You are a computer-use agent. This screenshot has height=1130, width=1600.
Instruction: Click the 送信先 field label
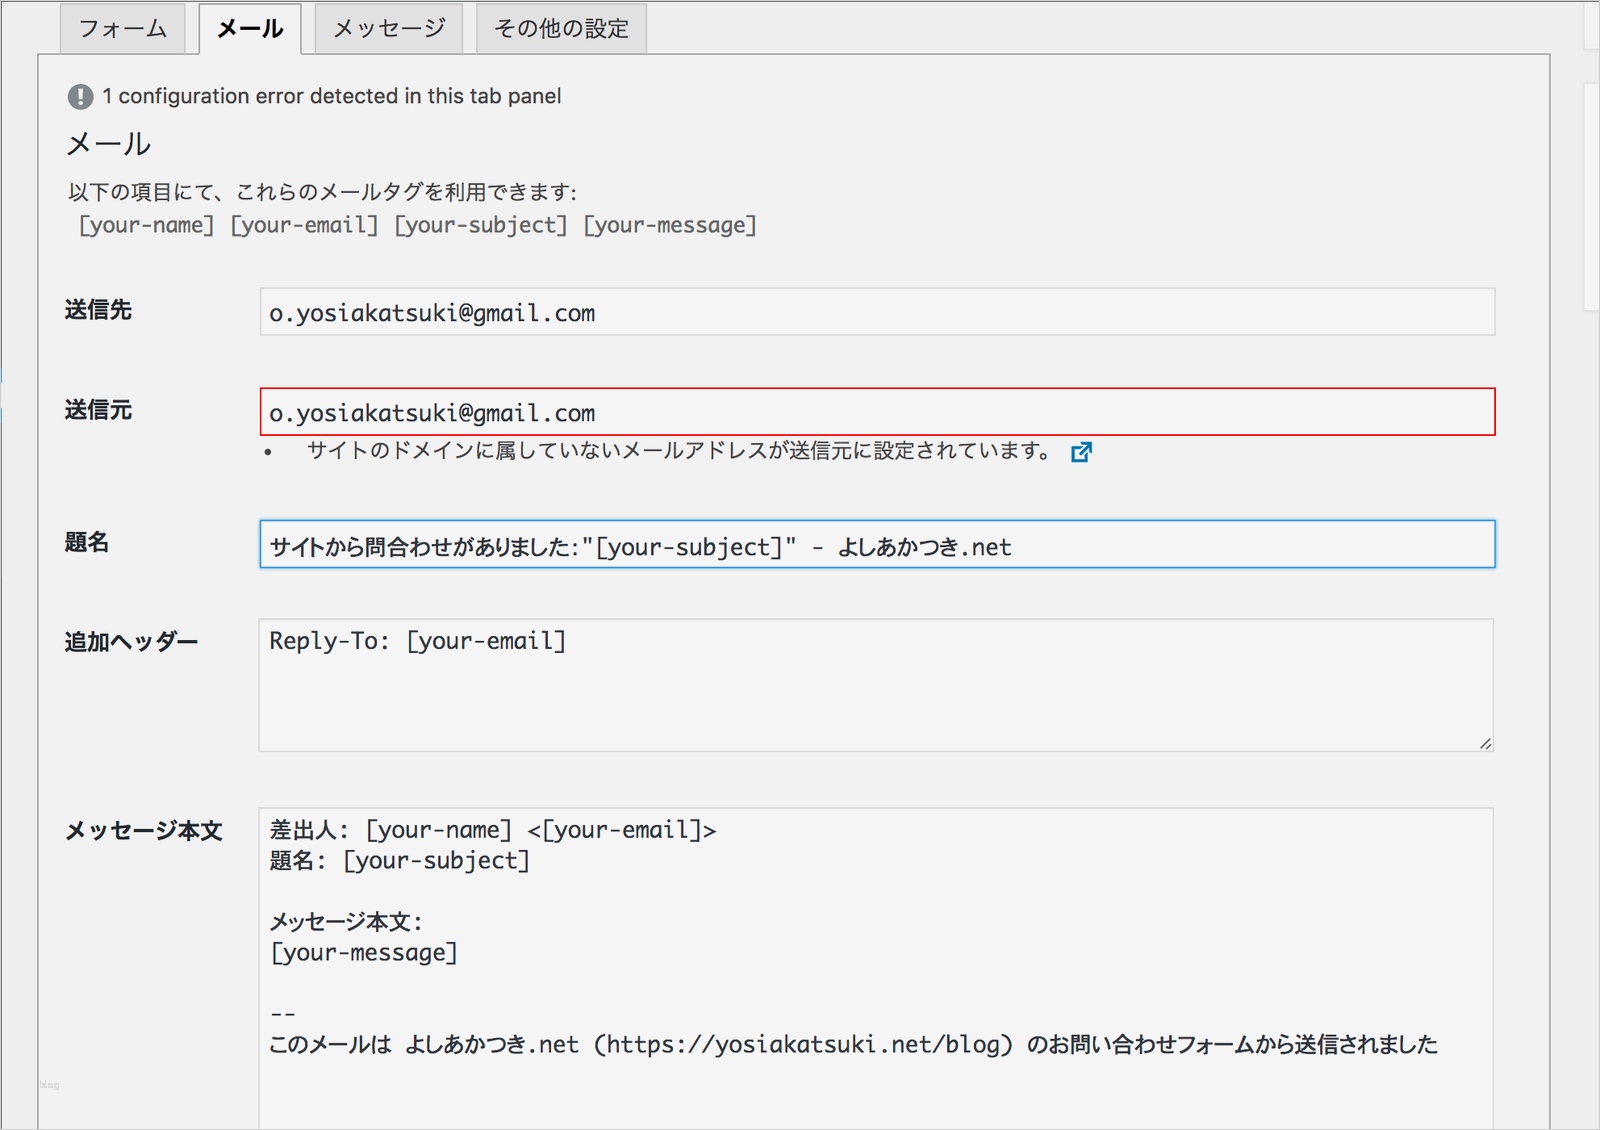pyautogui.click(x=98, y=310)
